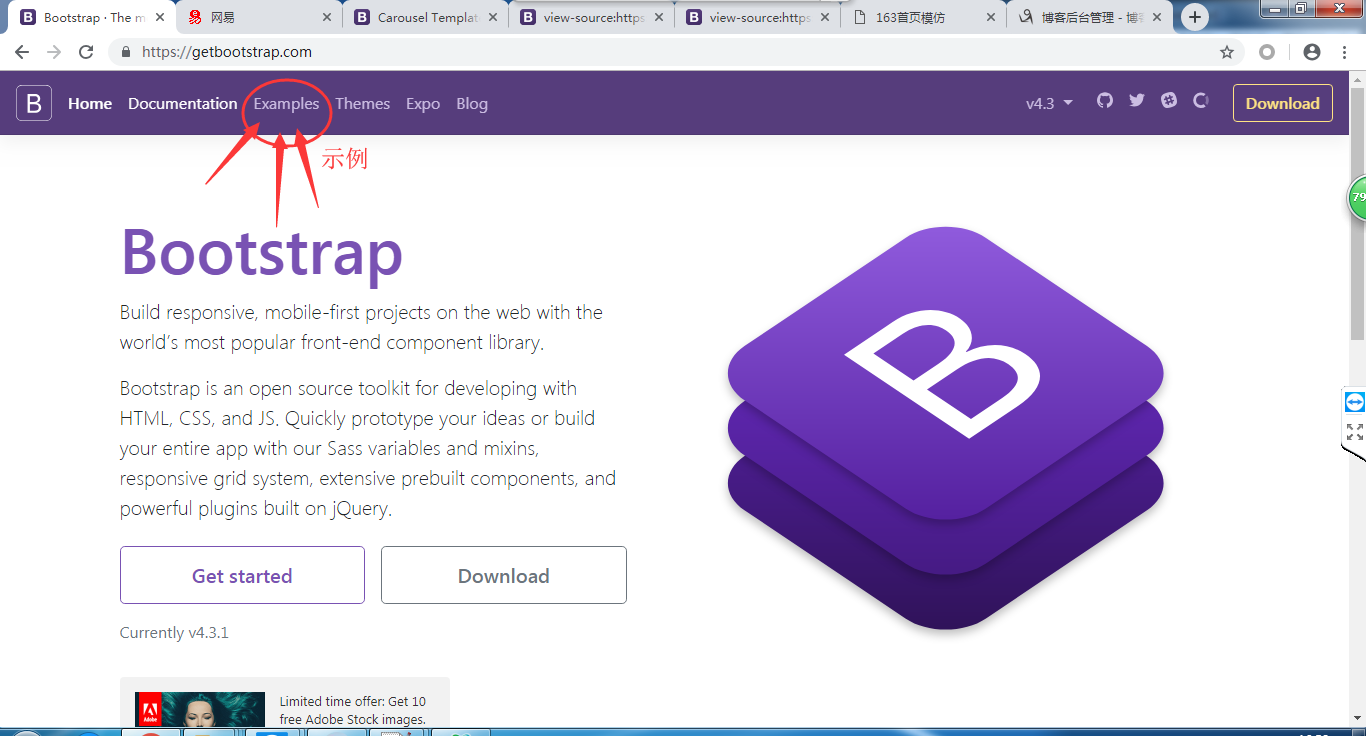
Task: Open the Expo nav item
Action: click(x=423, y=103)
